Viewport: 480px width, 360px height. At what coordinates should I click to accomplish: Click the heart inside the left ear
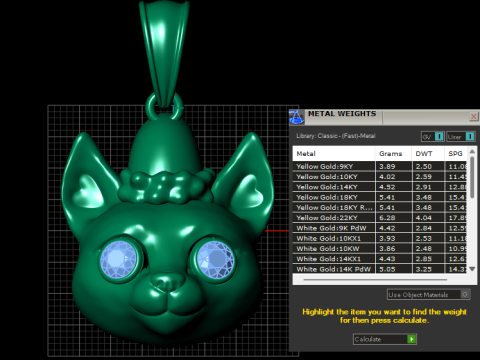(88, 191)
